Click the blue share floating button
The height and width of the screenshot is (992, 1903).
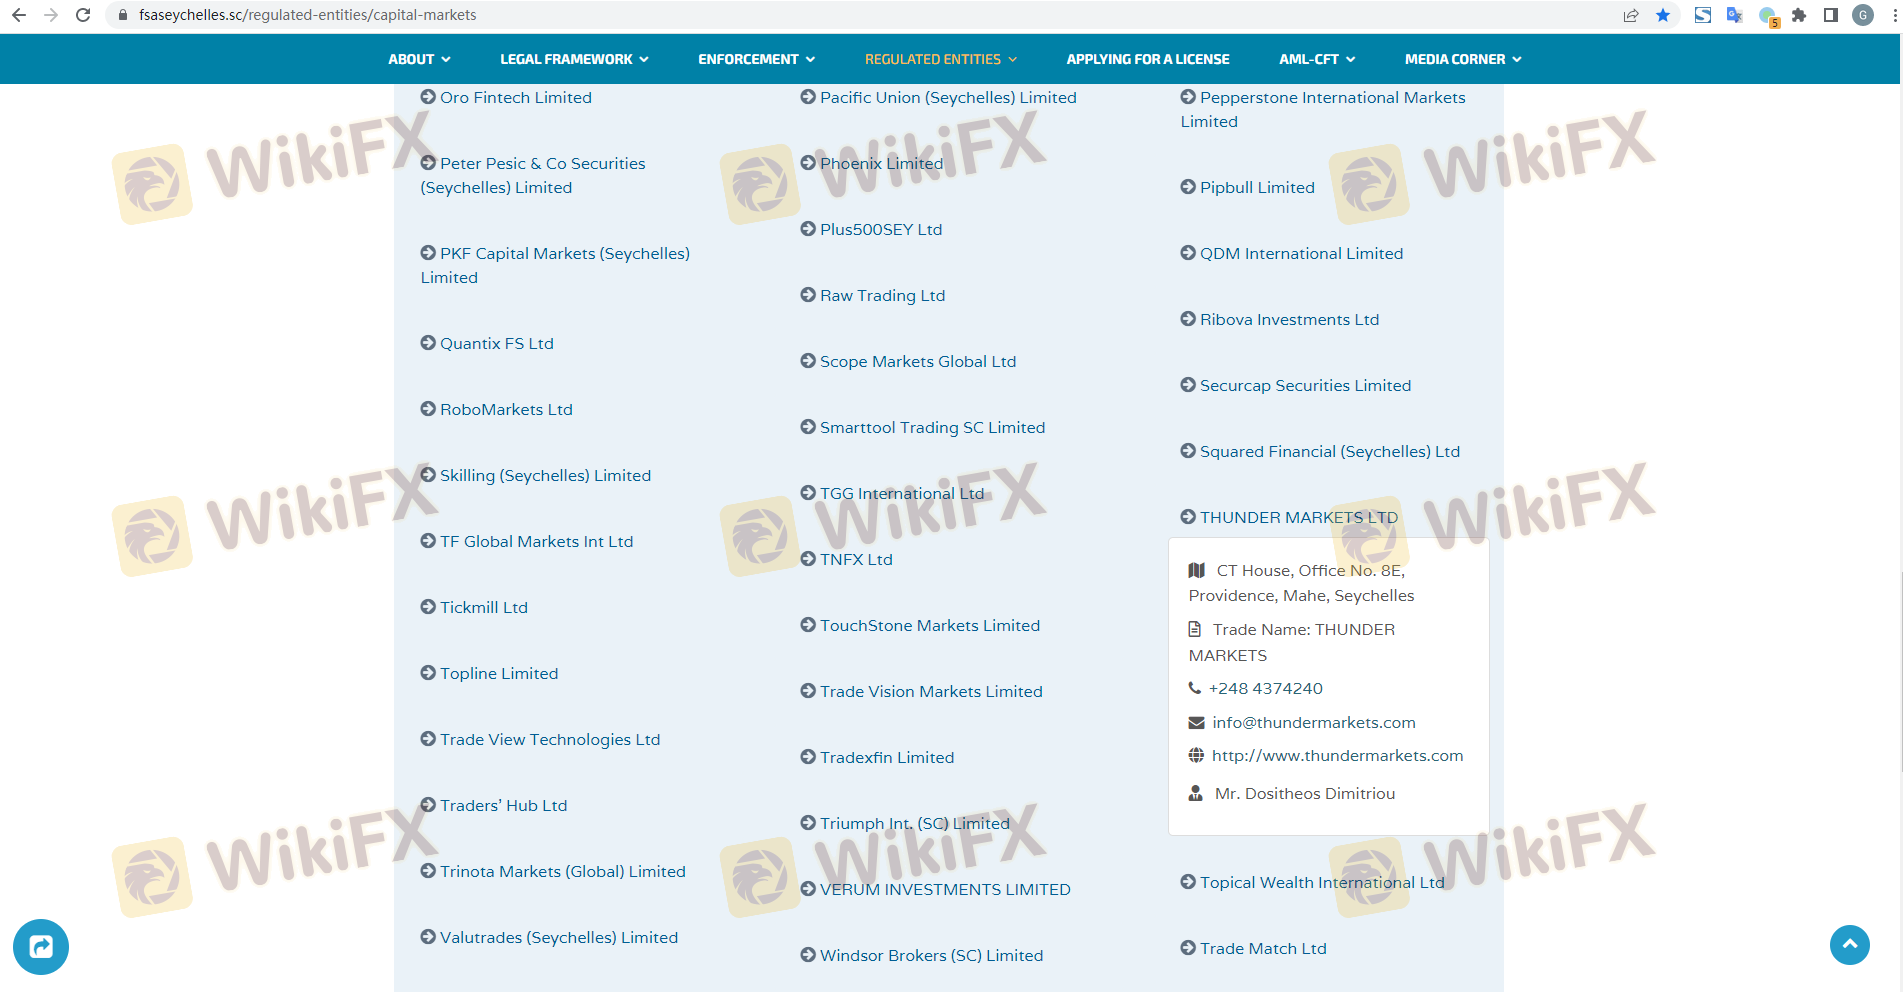[41, 946]
